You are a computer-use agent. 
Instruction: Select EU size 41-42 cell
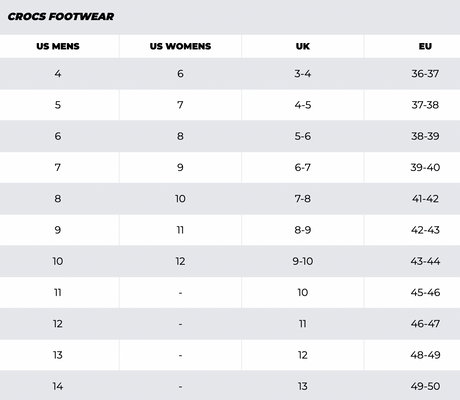[425, 199]
